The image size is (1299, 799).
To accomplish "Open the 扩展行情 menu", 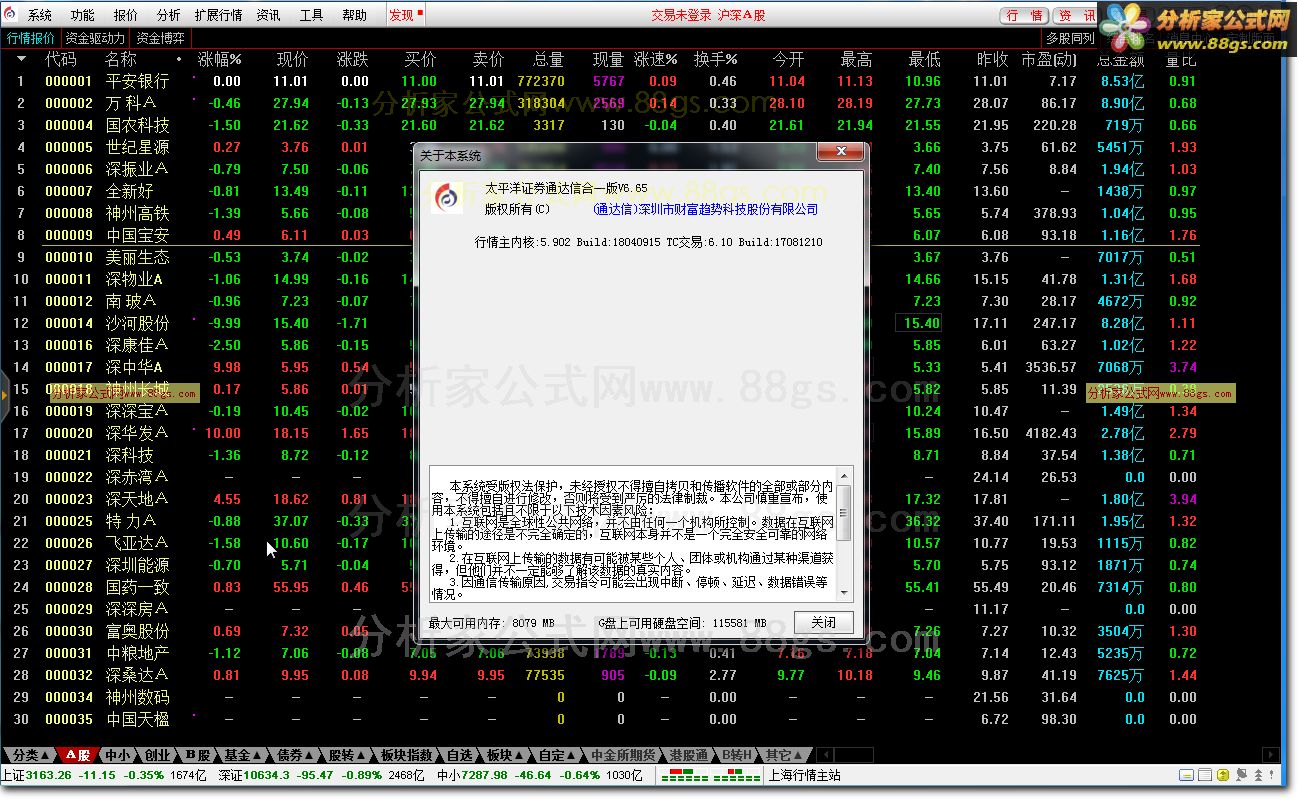I will [218, 15].
